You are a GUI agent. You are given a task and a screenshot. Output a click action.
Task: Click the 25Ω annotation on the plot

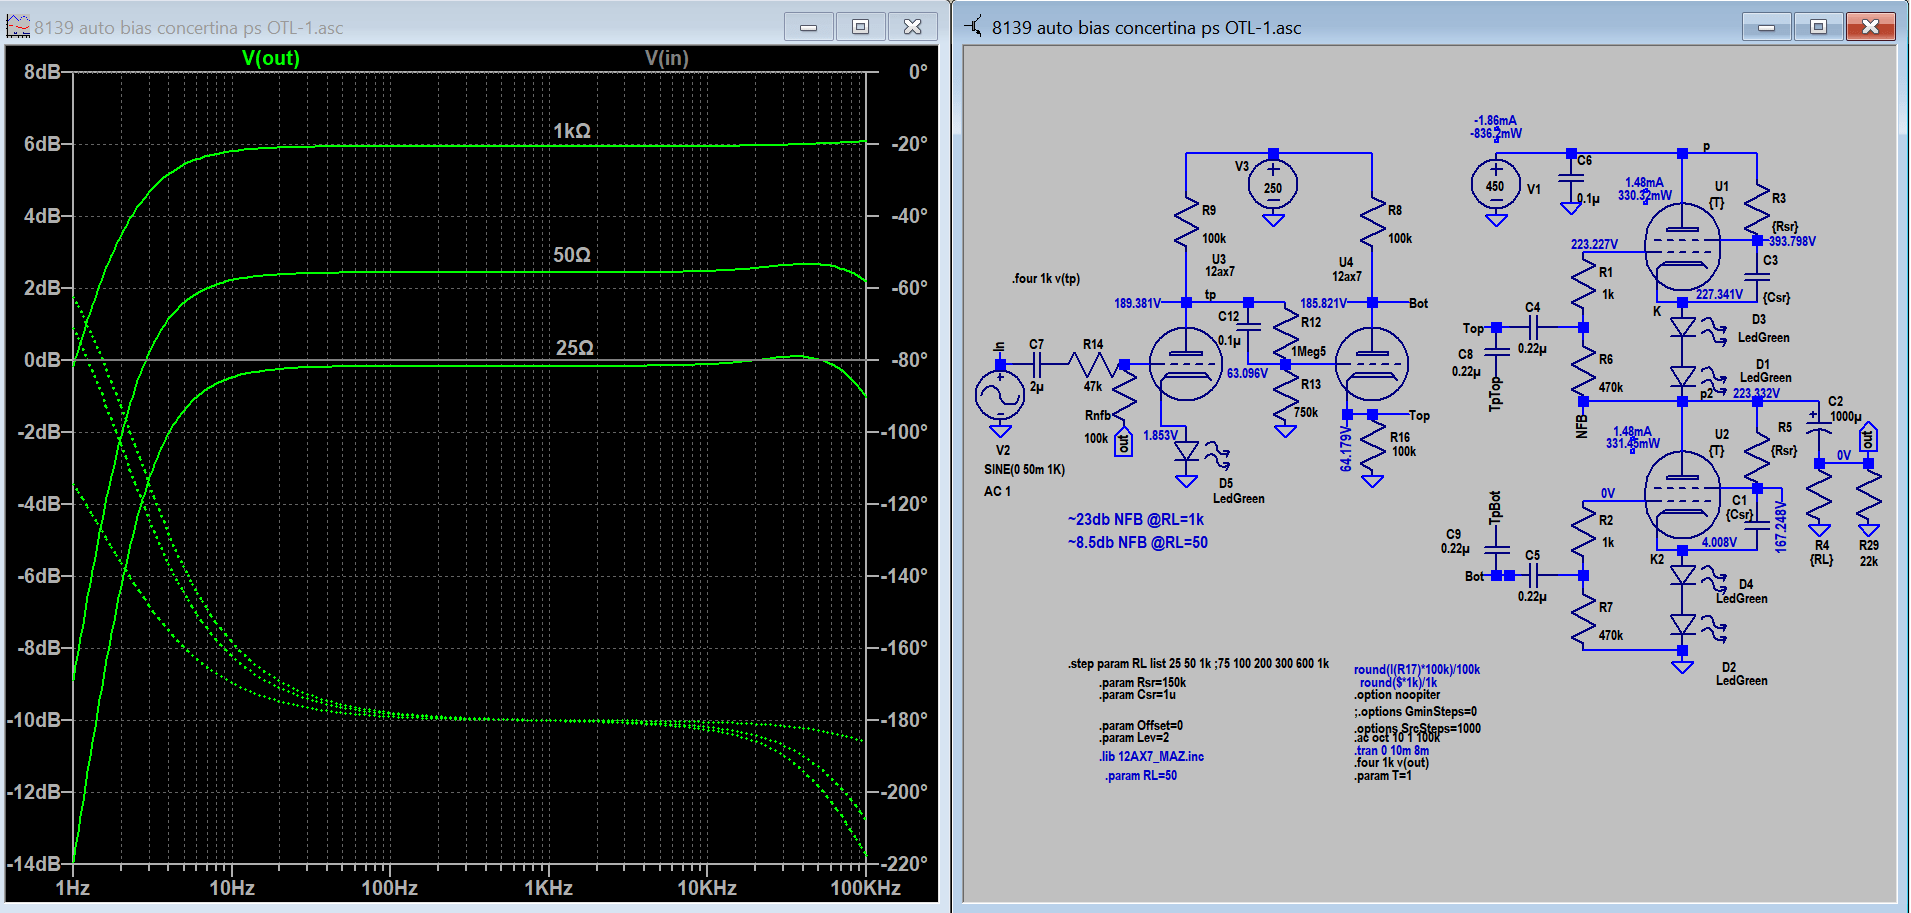coord(575,348)
